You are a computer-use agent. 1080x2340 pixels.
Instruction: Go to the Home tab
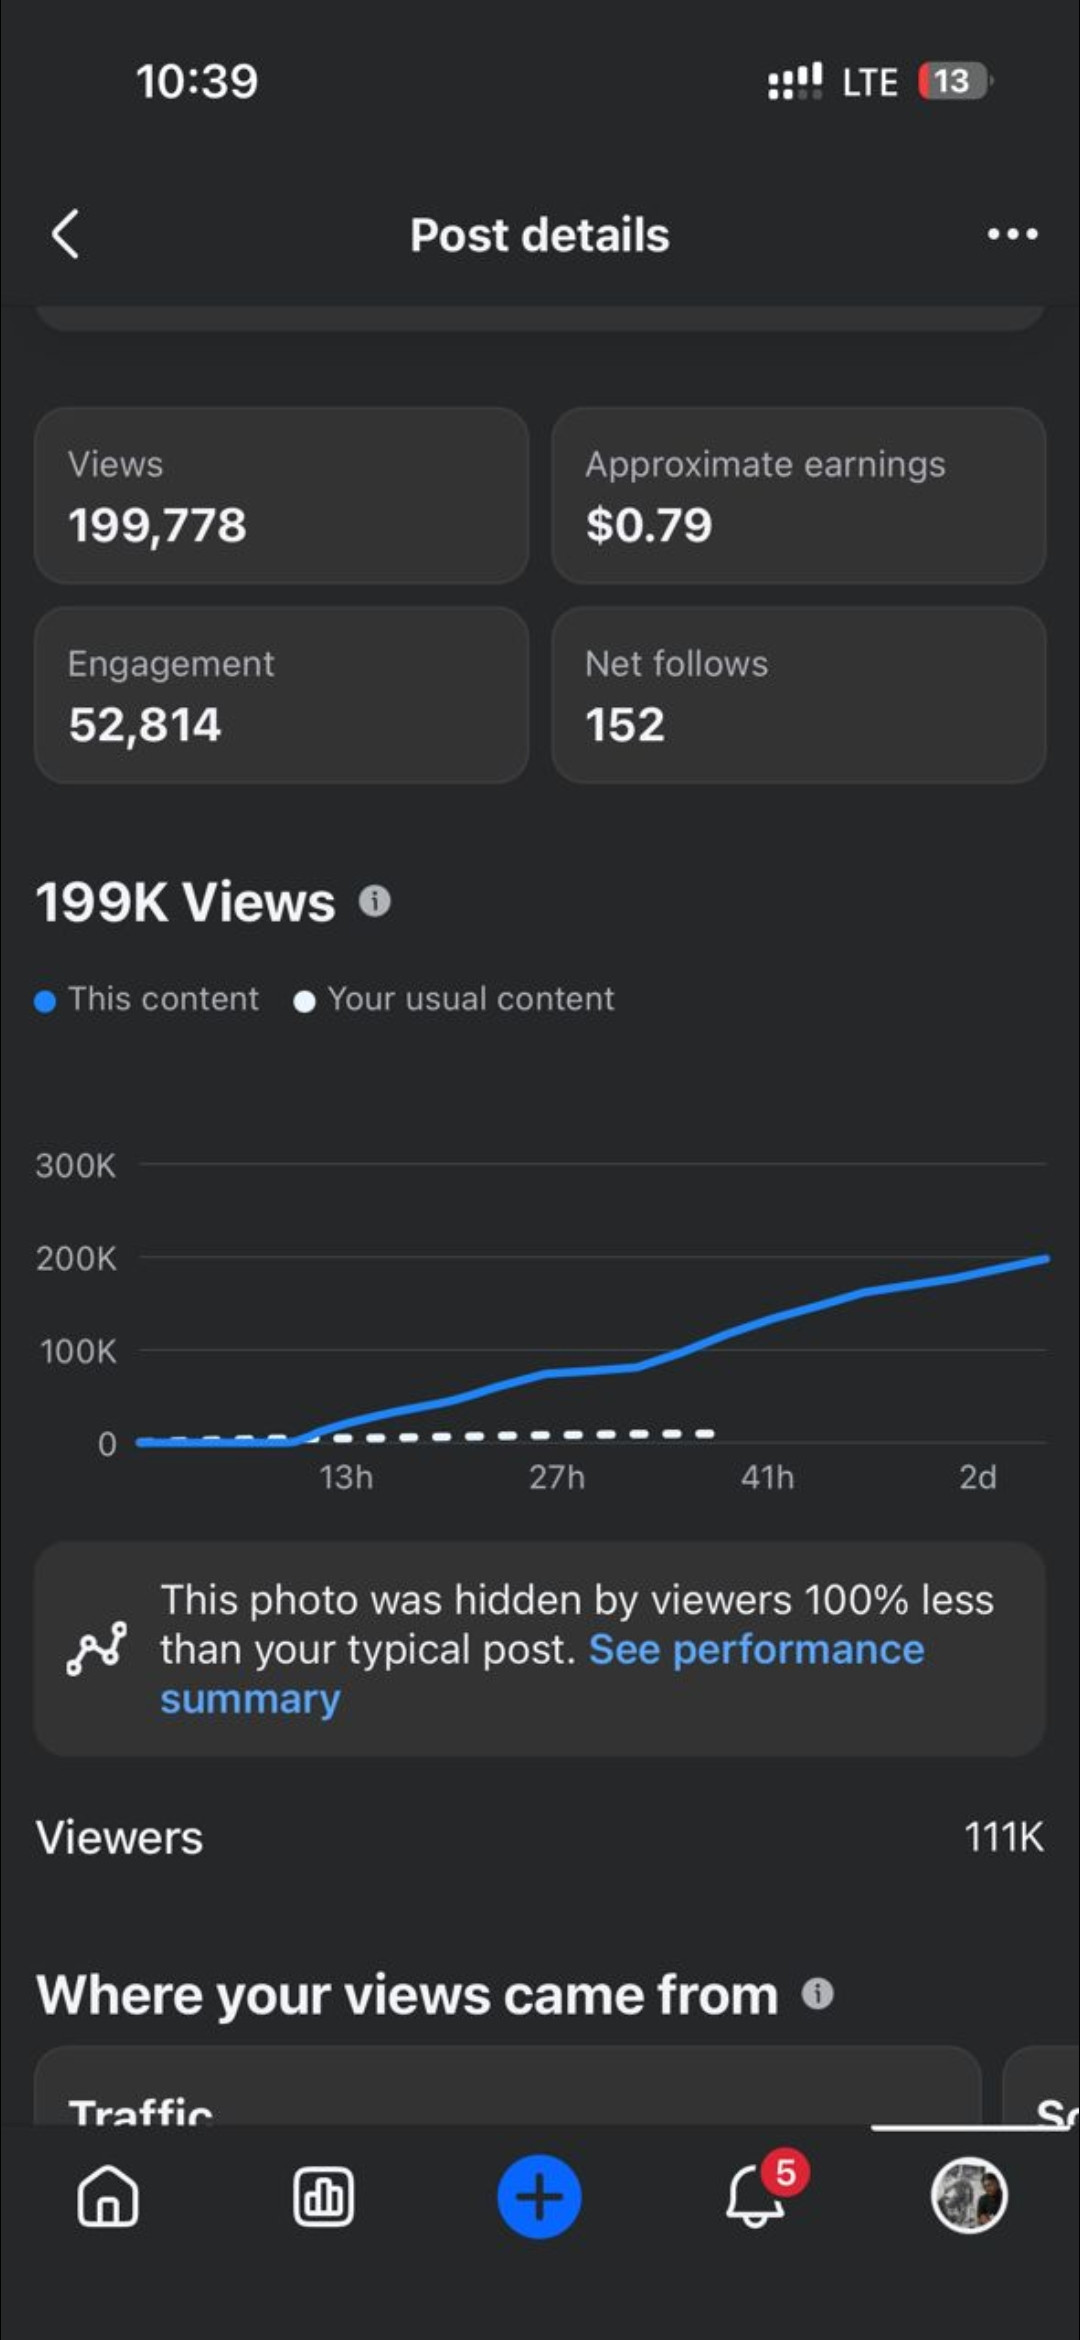tap(108, 2197)
